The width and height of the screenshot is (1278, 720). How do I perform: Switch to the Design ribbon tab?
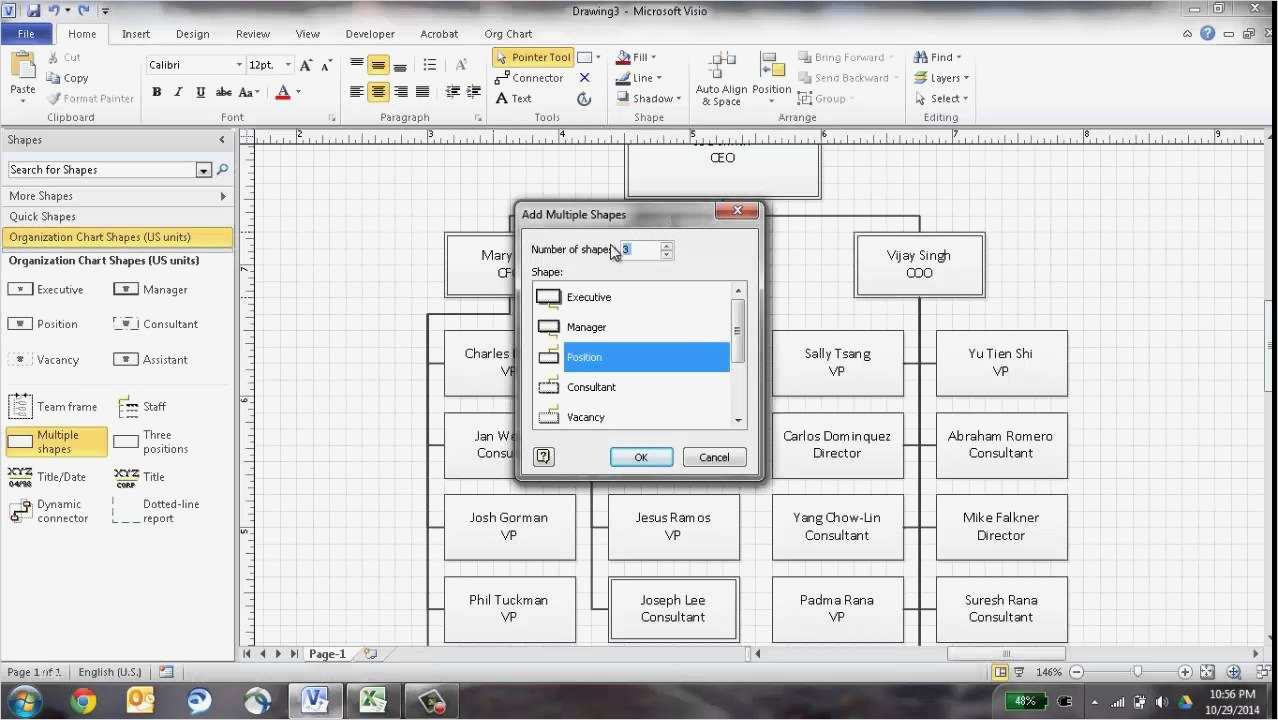[193, 34]
